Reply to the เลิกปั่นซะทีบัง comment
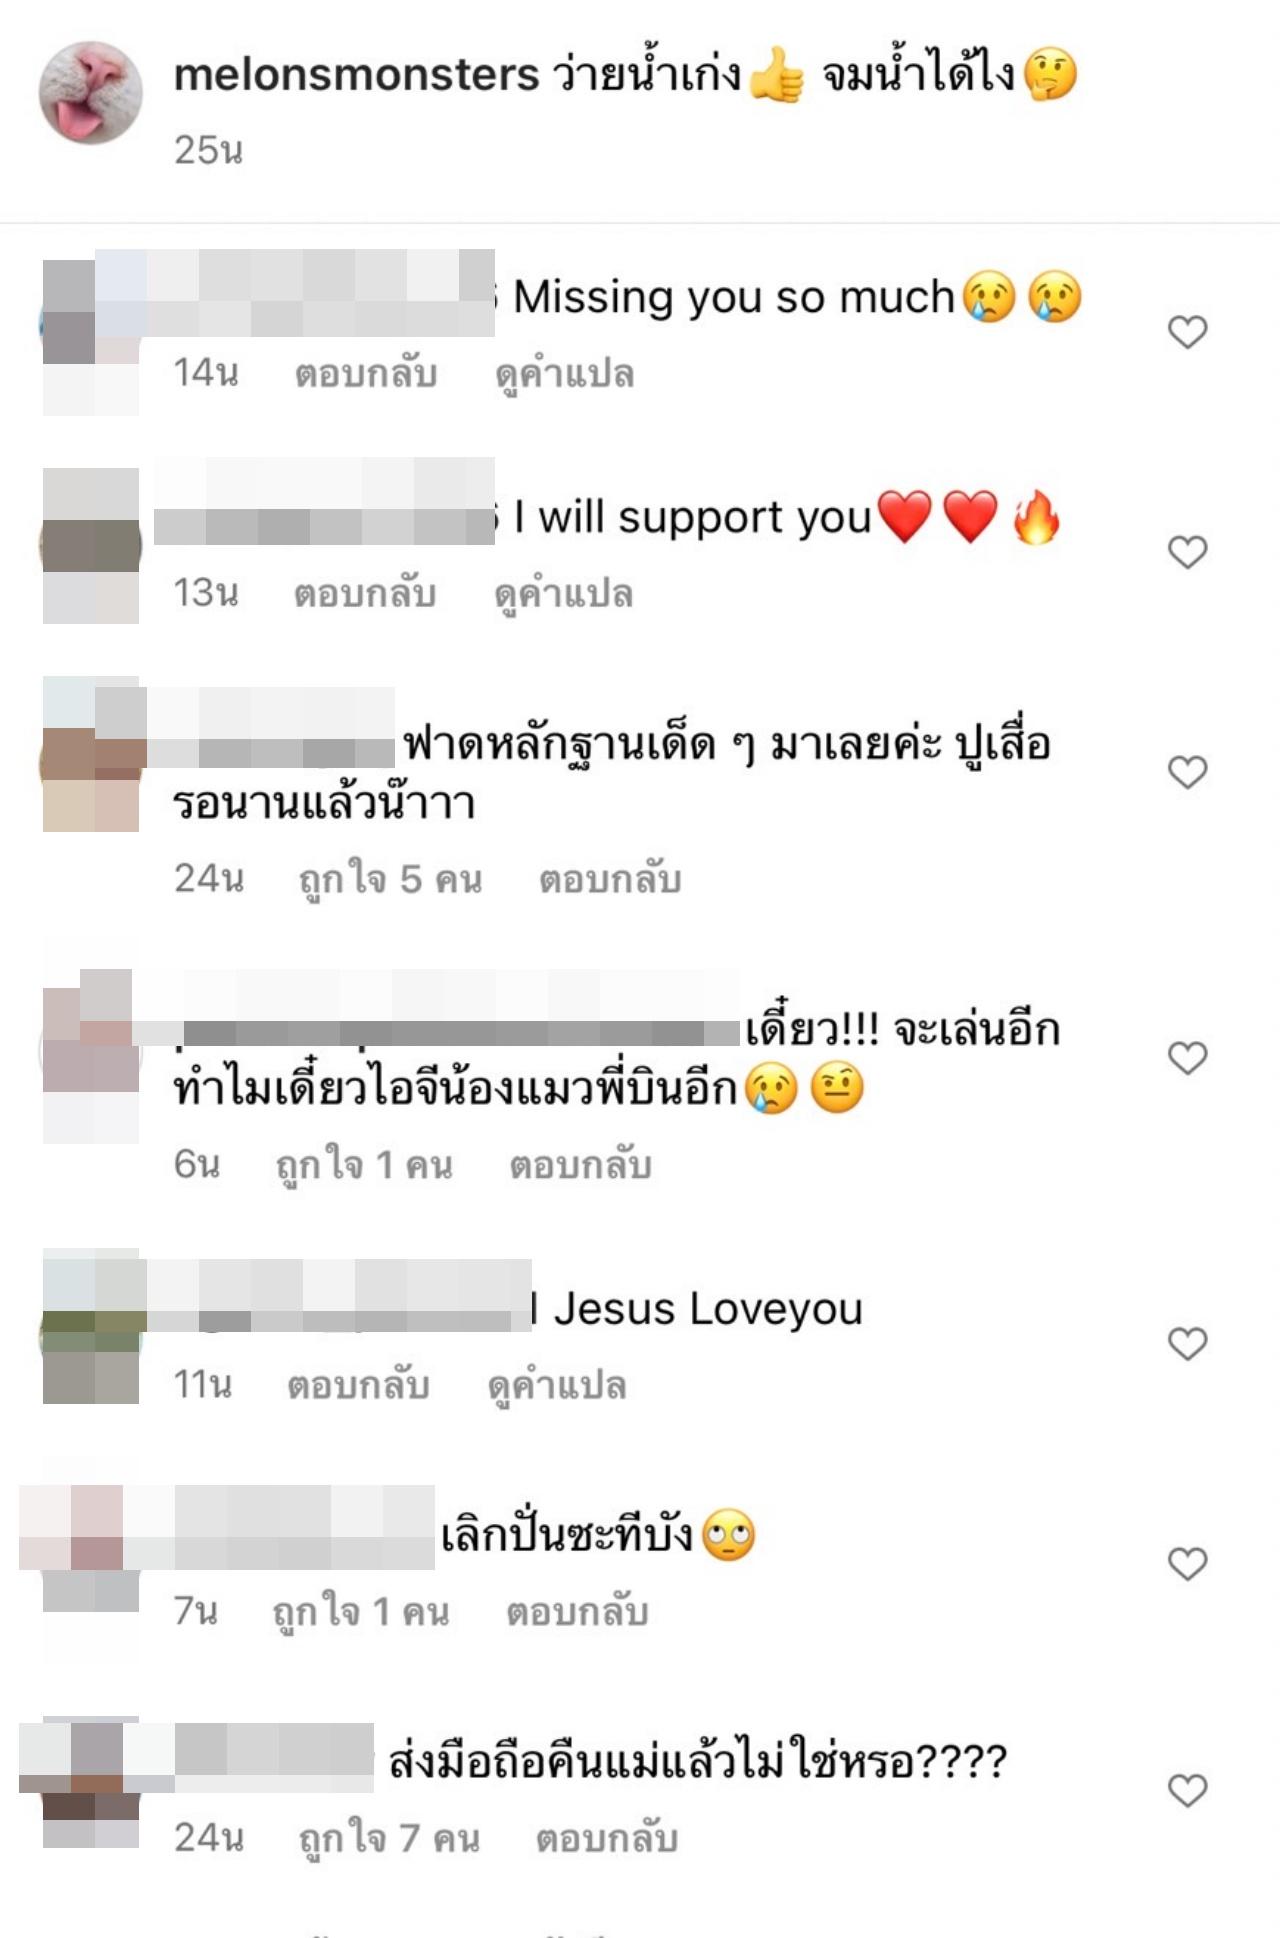The width and height of the screenshot is (1280, 1938). point(578,1612)
